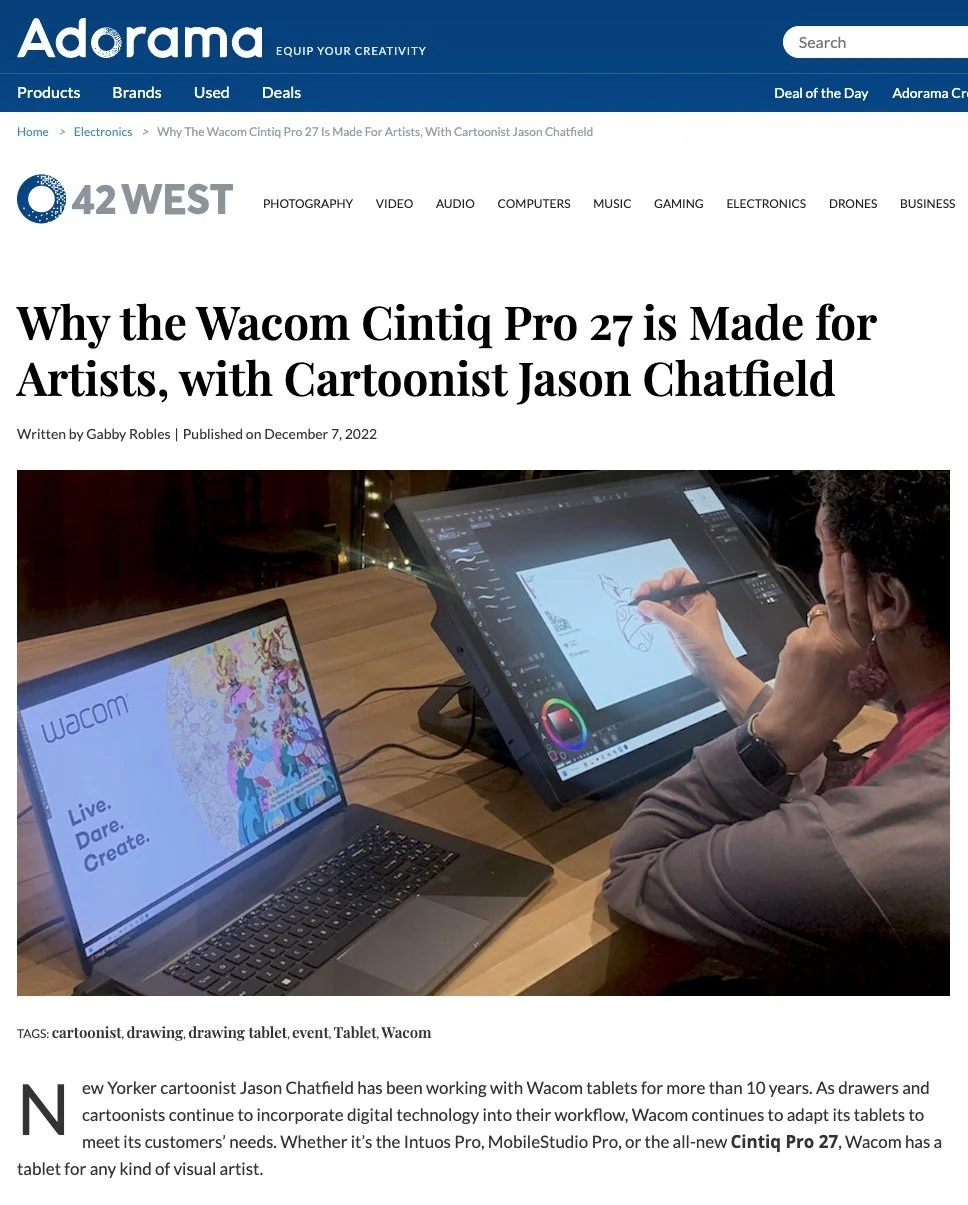Open the cartoonist tag
The height and width of the screenshot is (1205, 968).
(x=87, y=1032)
